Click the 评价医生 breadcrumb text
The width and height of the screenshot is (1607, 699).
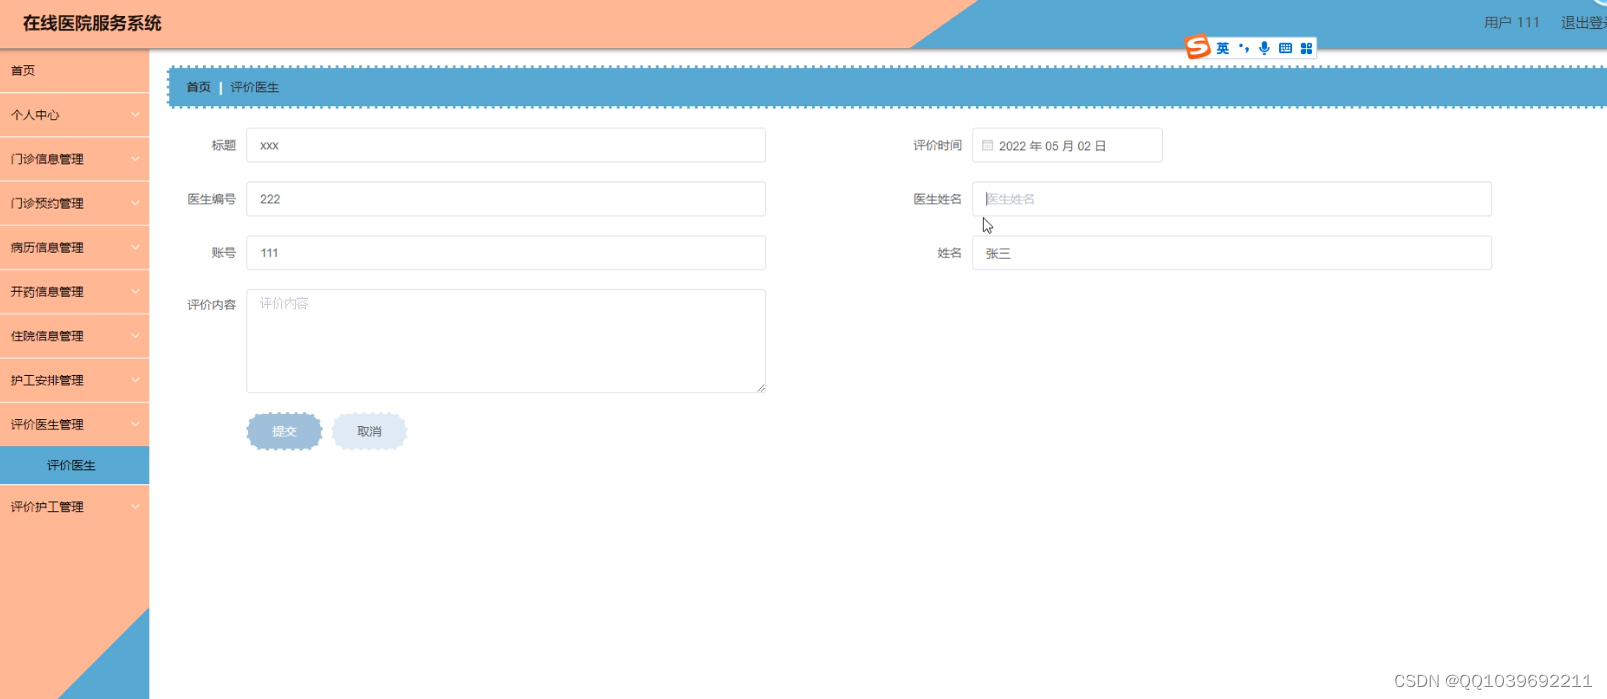tap(255, 87)
